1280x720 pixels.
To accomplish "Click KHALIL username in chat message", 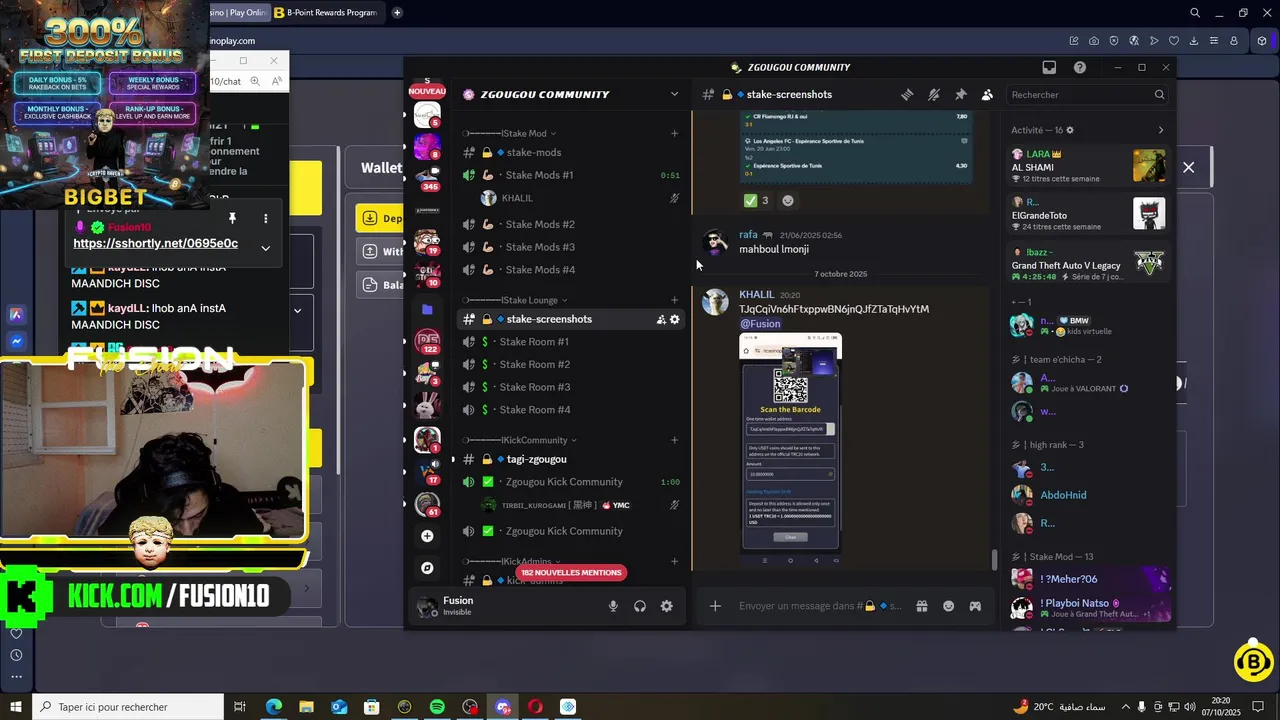I will 756,295.
